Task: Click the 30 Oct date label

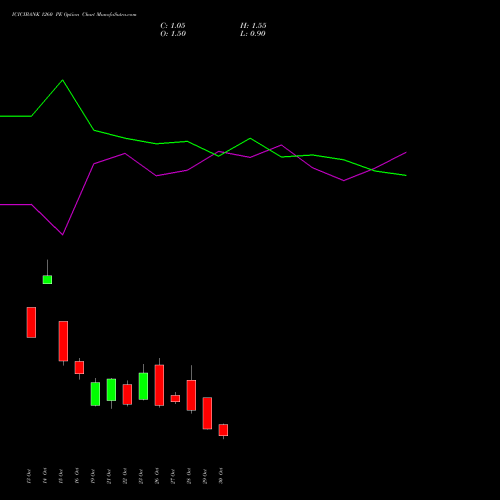Action: tap(221, 476)
